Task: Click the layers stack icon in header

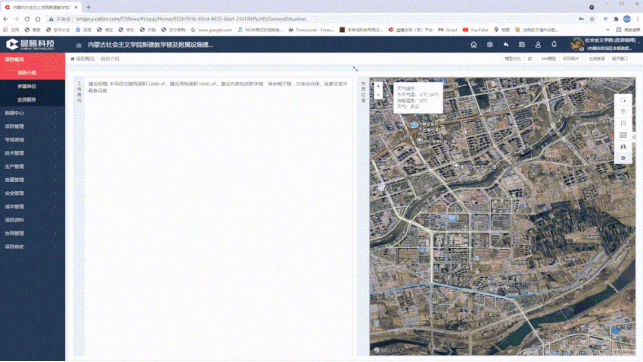Action: [x=490, y=45]
